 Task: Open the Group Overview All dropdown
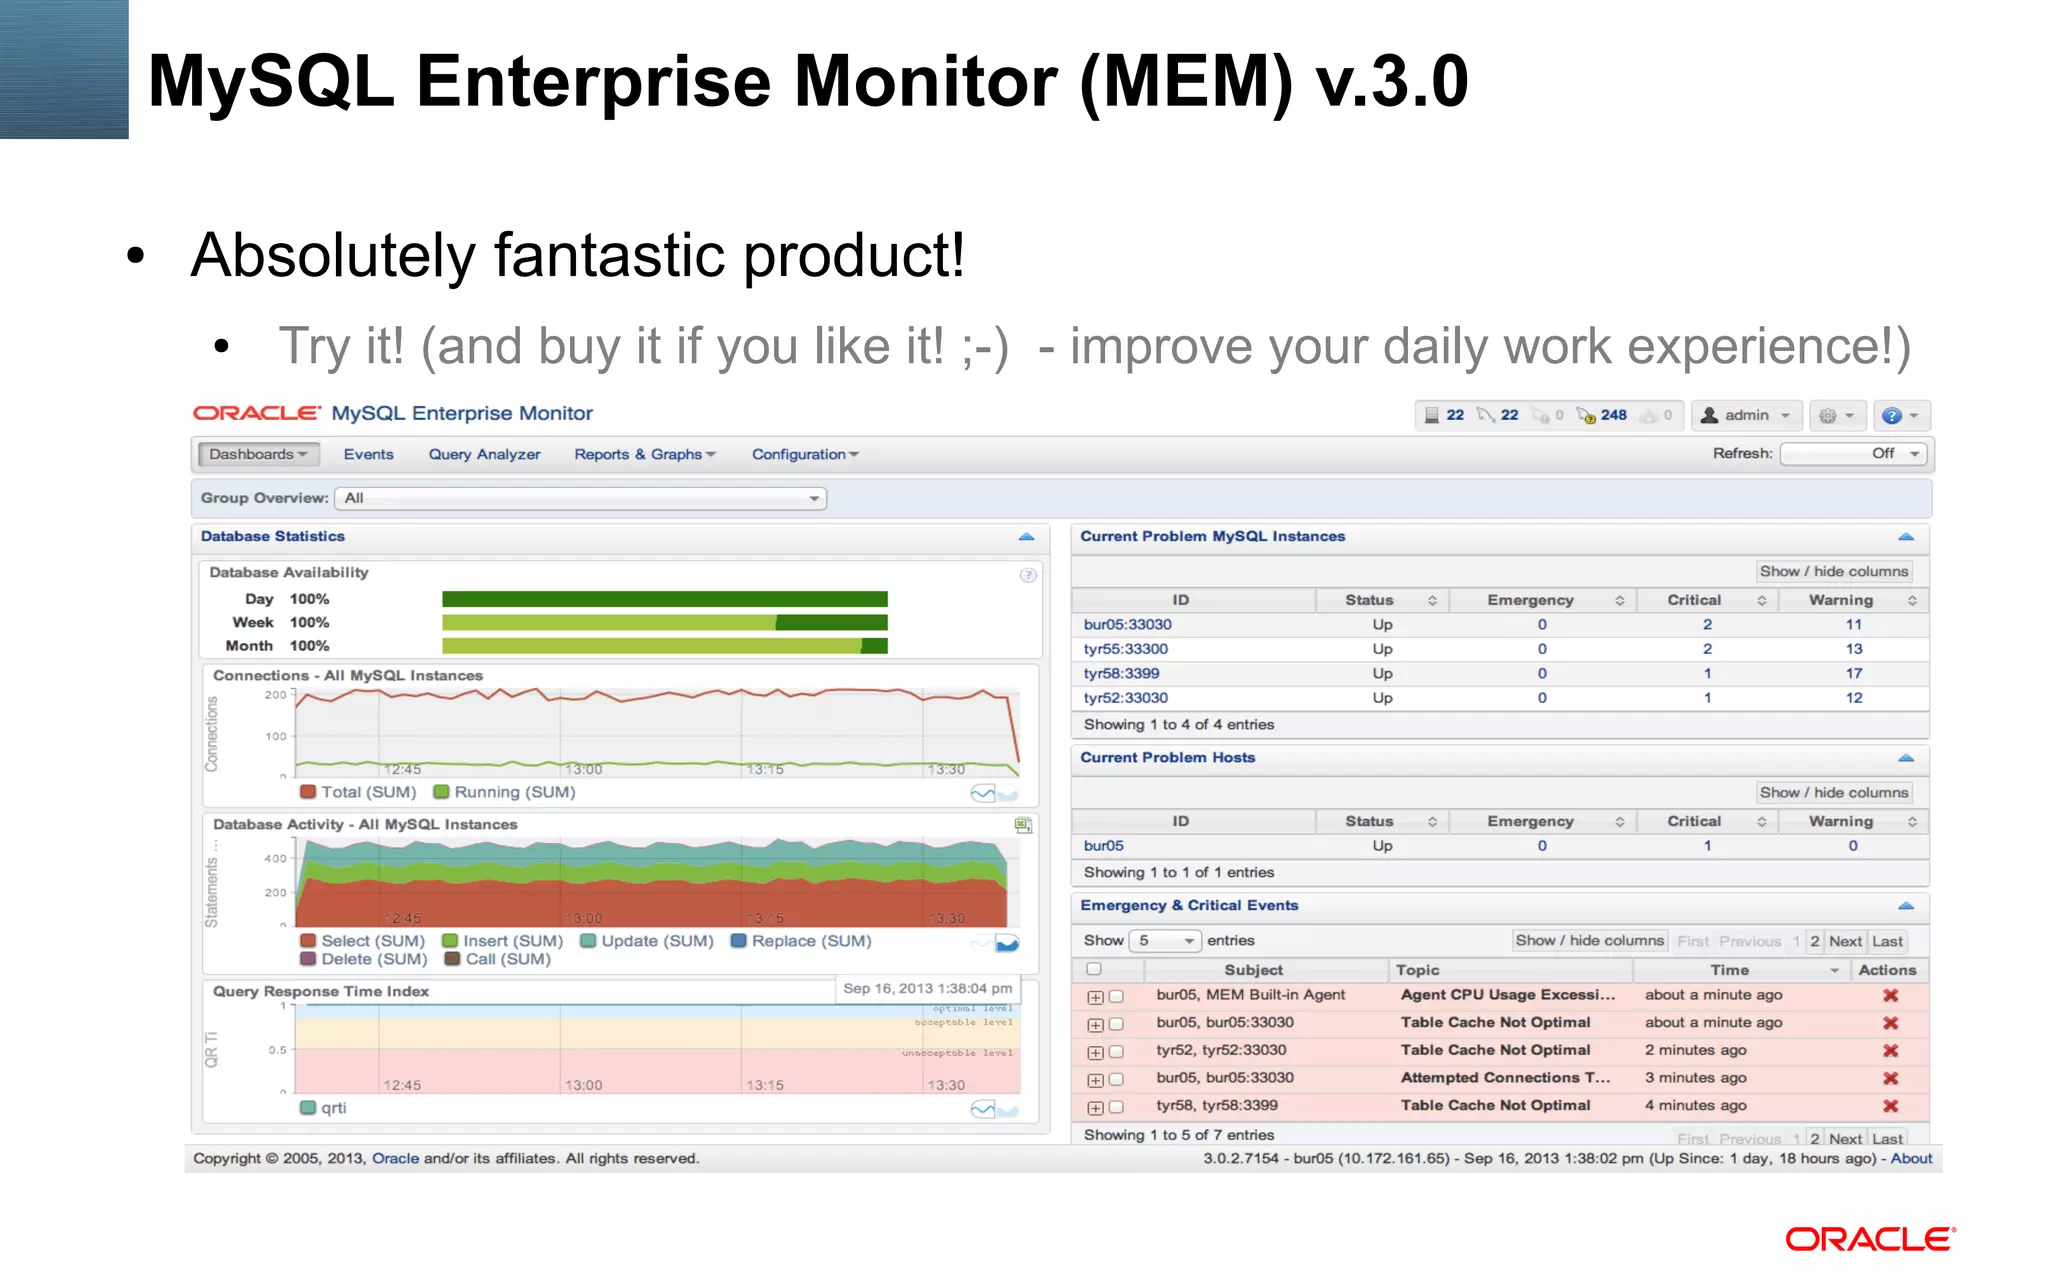[581, 498]
